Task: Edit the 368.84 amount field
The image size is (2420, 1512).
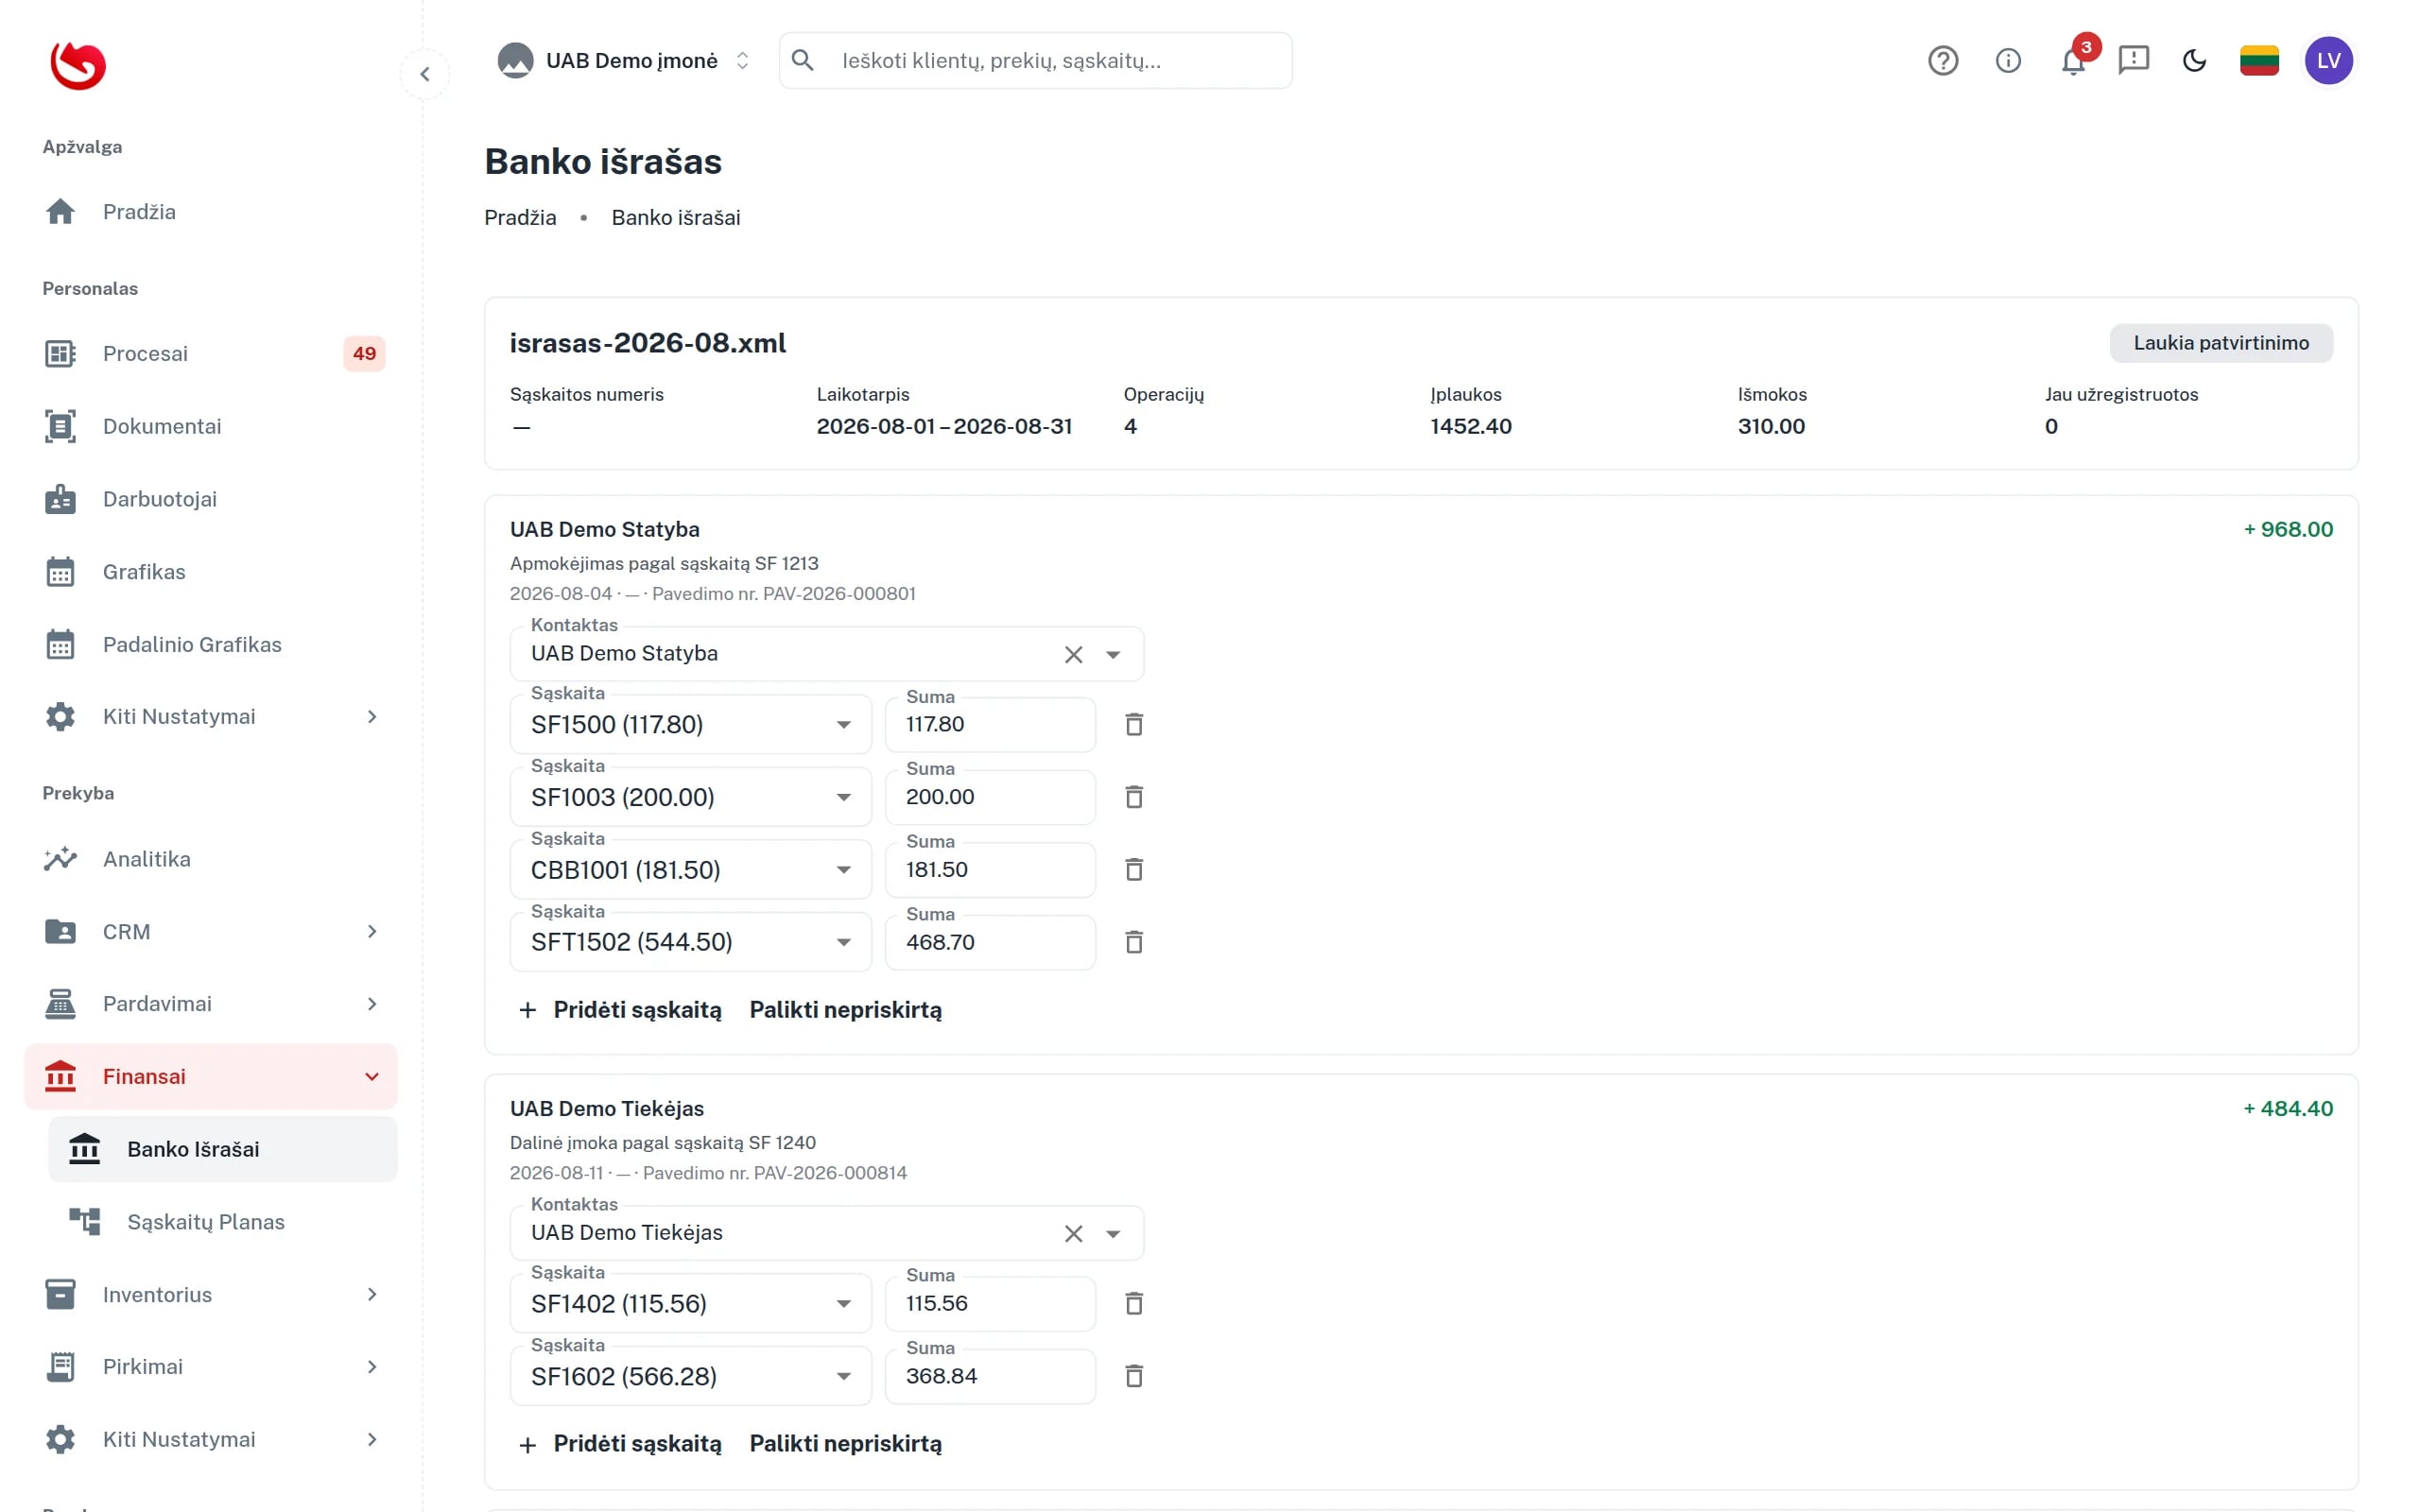Action: tap(990, 1377)
